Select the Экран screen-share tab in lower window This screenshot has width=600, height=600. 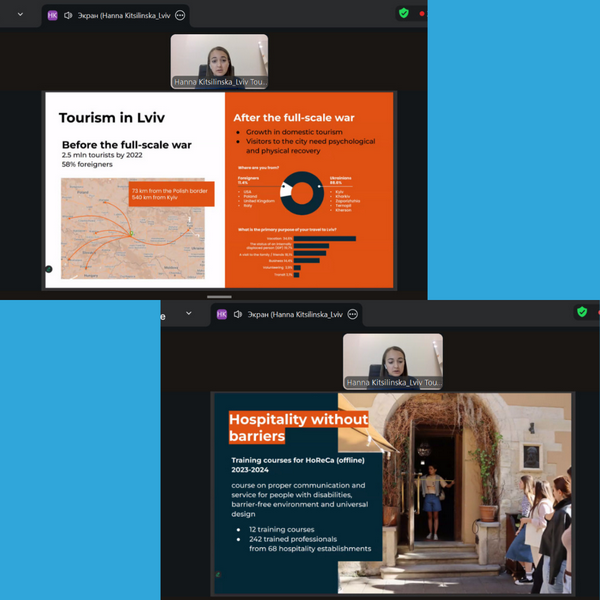pos(290,314)
